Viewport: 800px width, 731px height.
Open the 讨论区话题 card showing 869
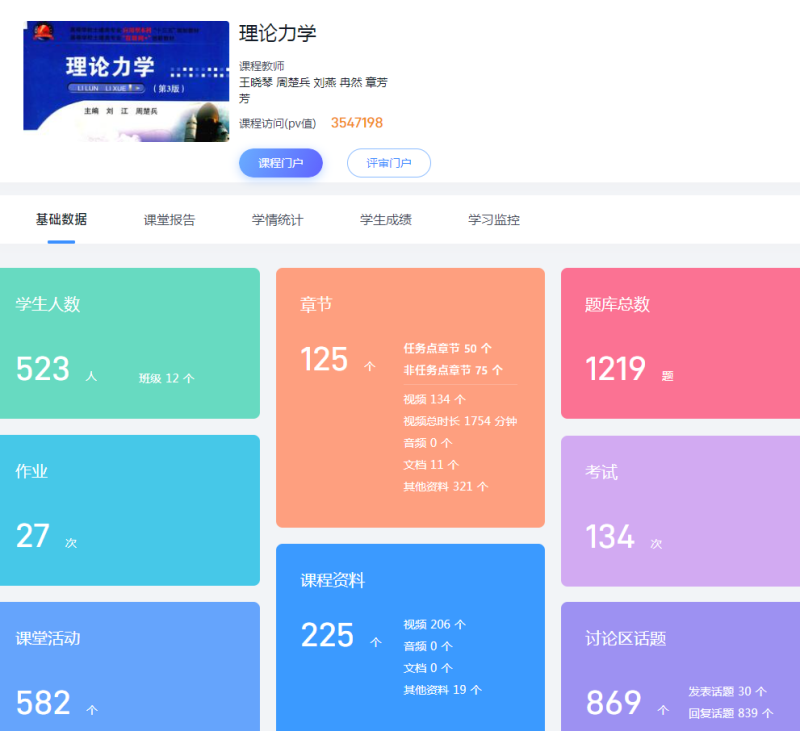pyautogui.click(x=613, y=703)
